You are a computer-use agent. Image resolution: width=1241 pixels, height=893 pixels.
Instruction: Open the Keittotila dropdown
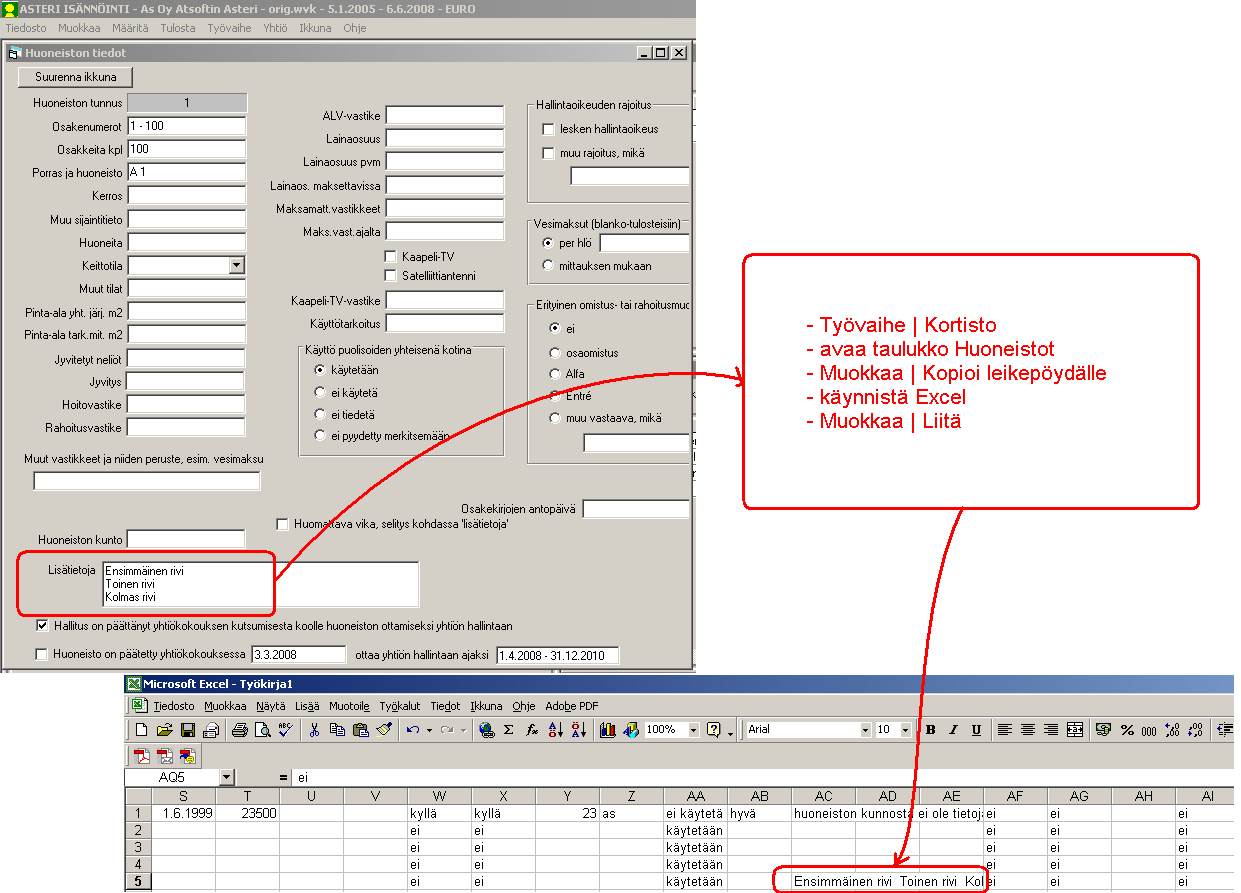(x=236, y=265)
